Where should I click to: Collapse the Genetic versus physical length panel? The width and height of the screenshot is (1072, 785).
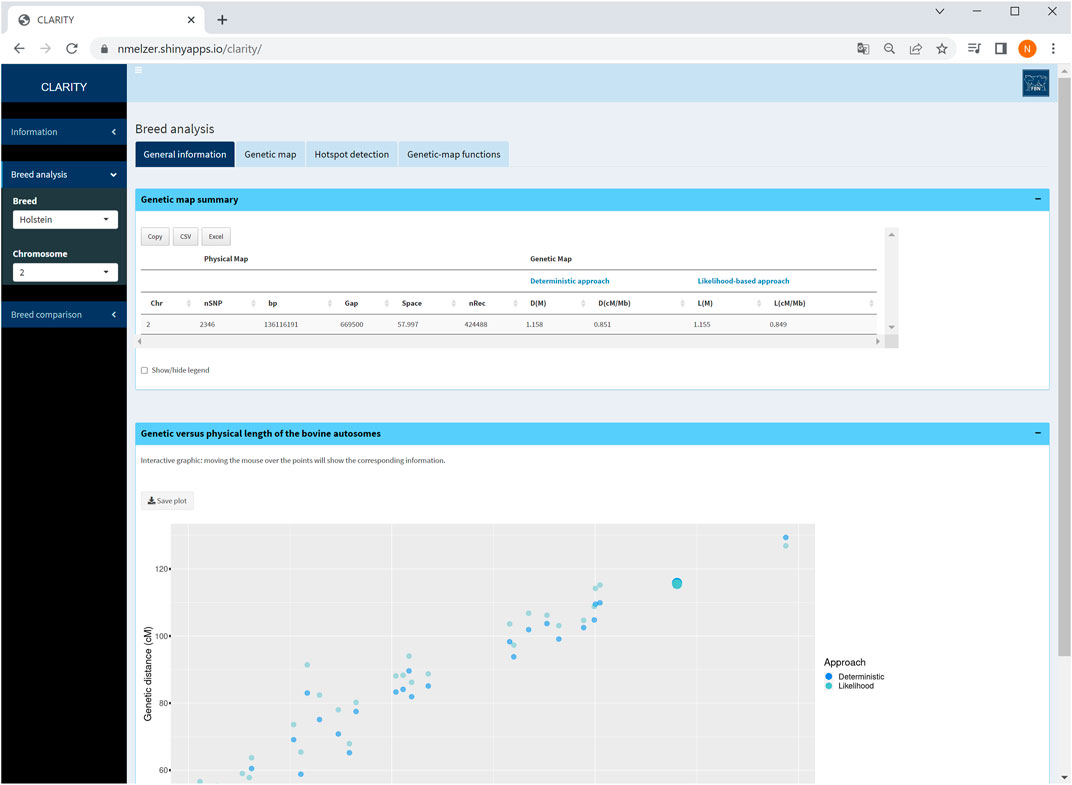click(1038, 433)
